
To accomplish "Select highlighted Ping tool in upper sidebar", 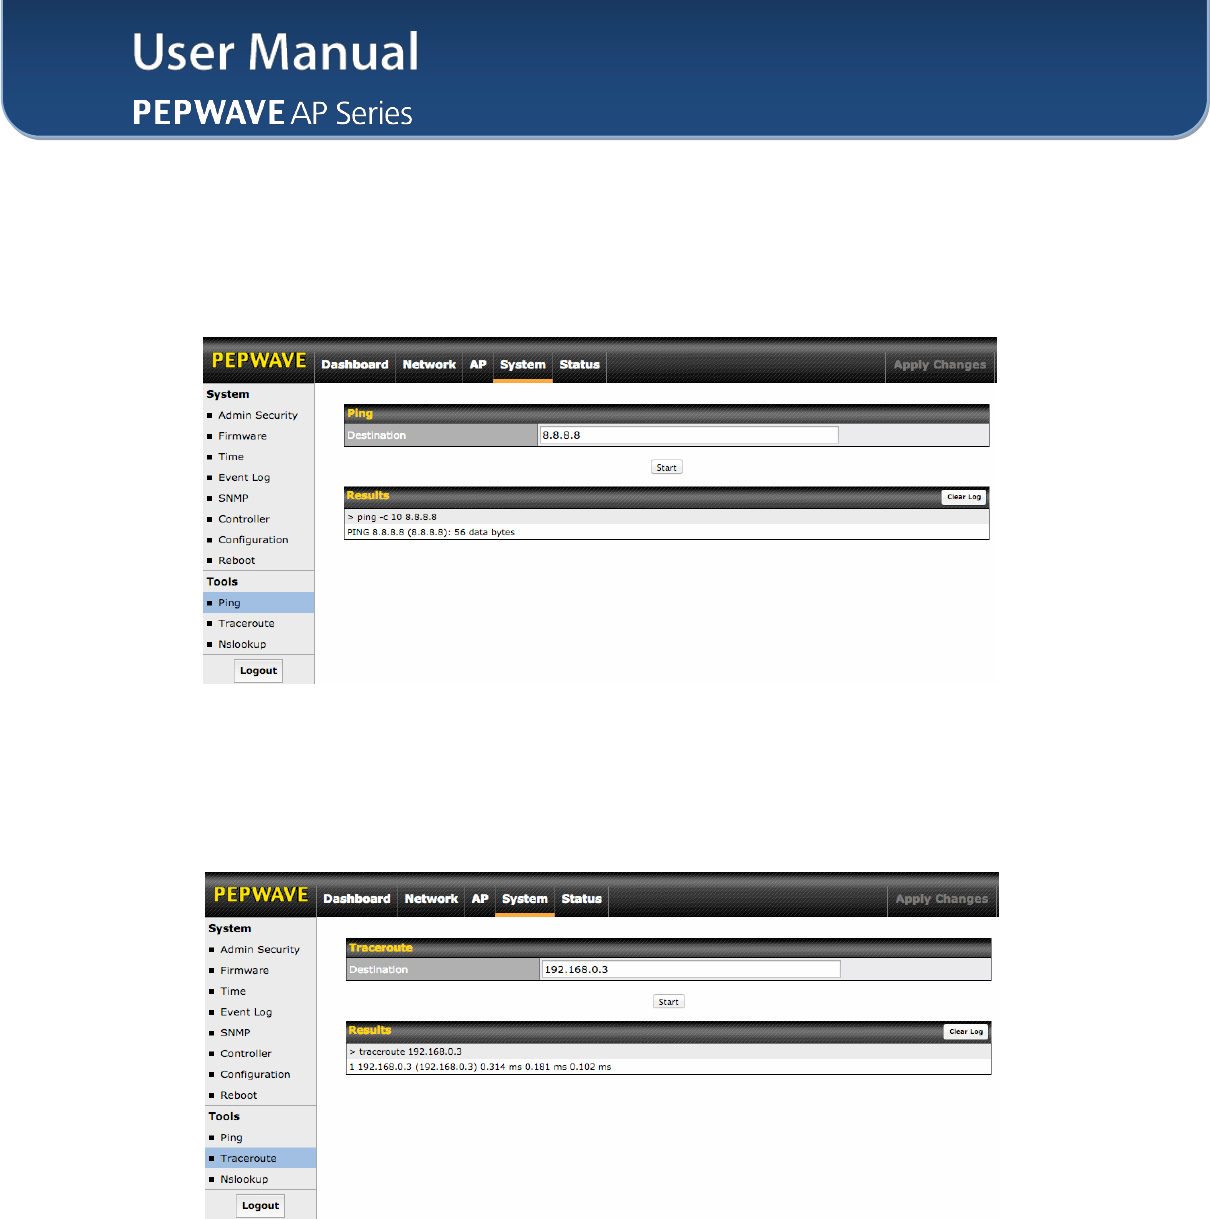I will click(x=259, y=603).
